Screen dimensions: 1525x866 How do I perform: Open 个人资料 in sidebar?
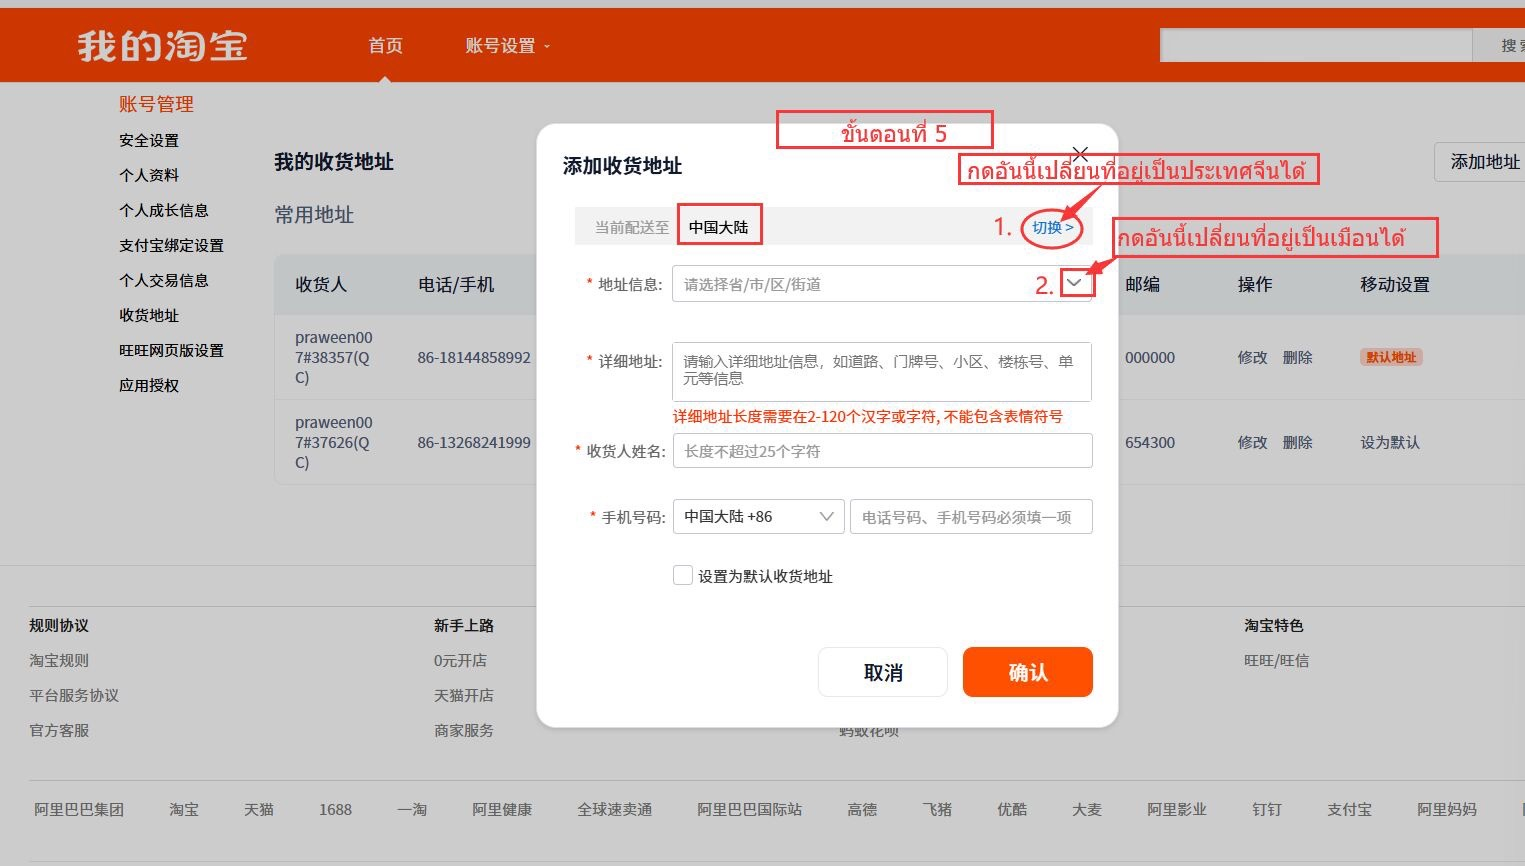pyautogui.click(x=149, y=176)
